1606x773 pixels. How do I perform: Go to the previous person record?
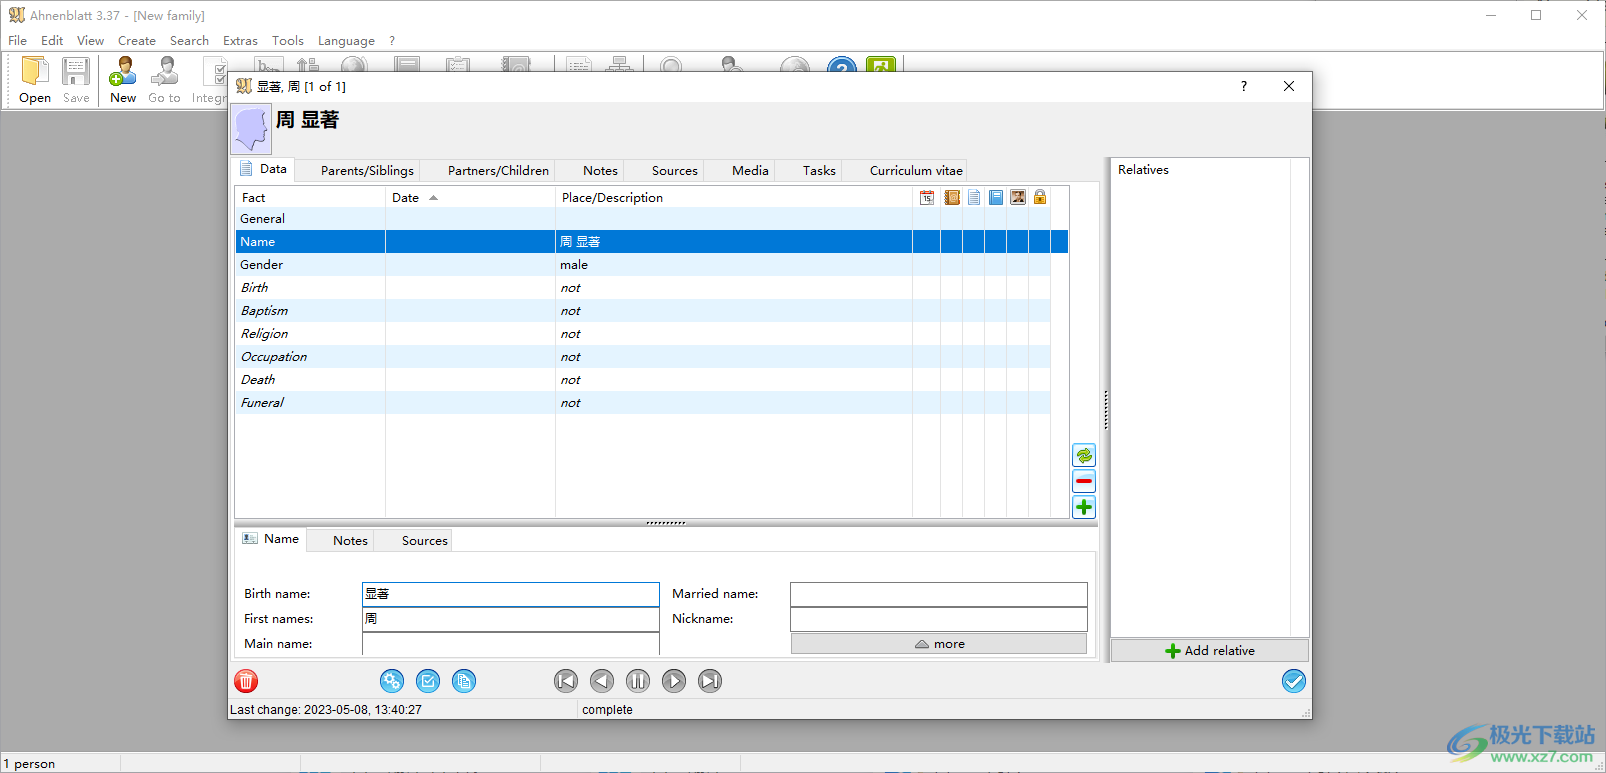[x=602, y=681]
